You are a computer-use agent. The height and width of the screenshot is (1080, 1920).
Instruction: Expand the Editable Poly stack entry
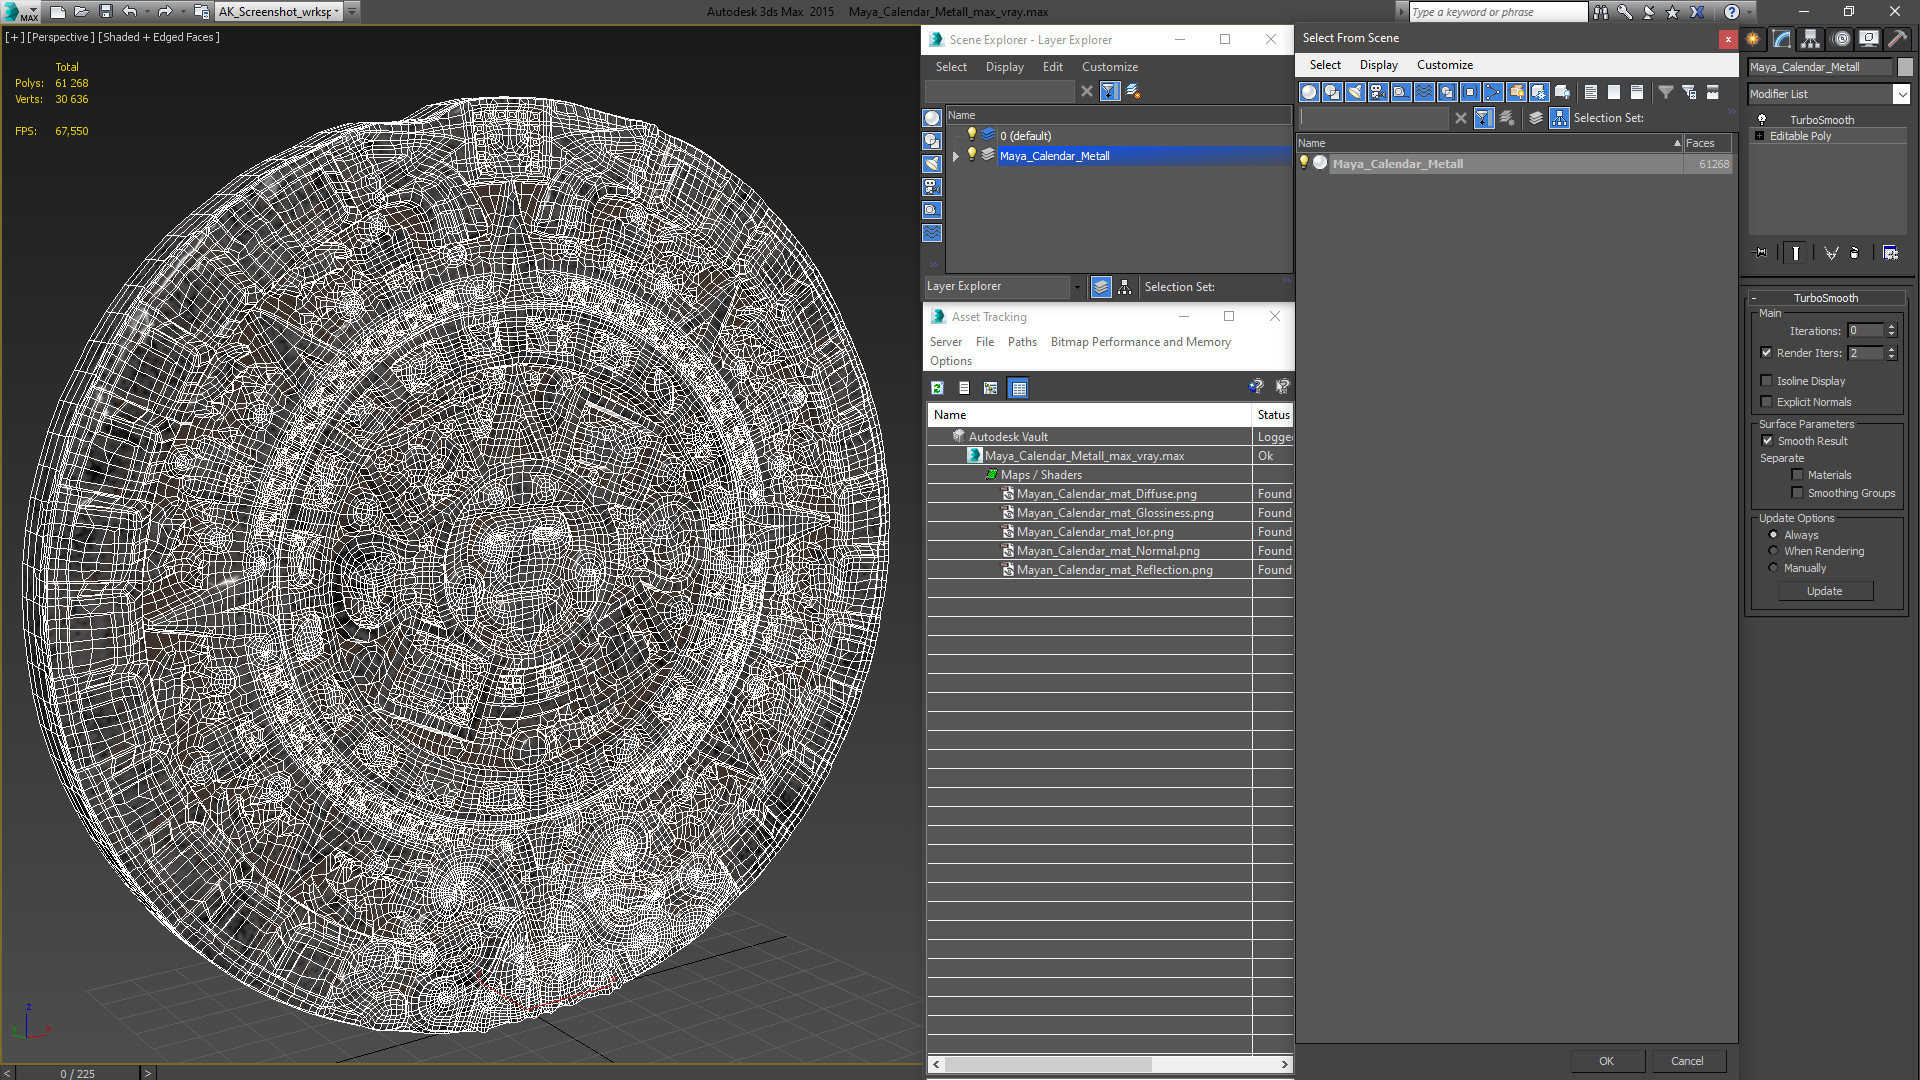(x=1759, y=136)
